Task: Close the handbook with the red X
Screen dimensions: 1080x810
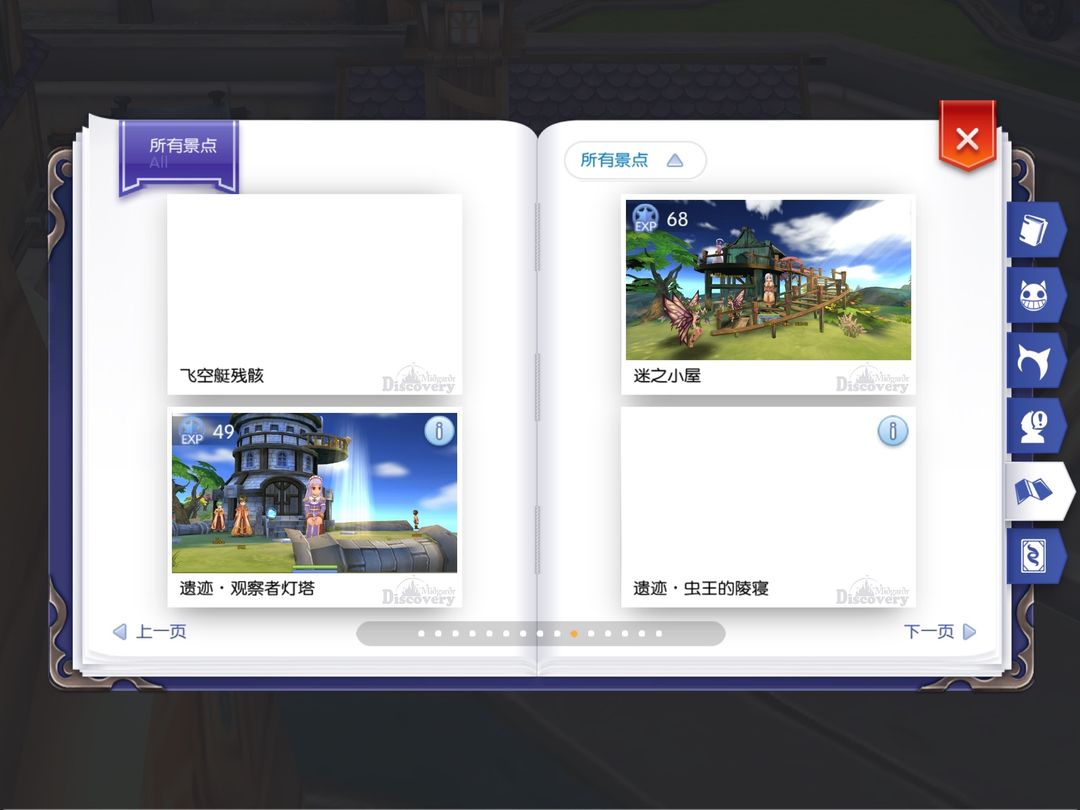Action: click(x=968, y=138)
